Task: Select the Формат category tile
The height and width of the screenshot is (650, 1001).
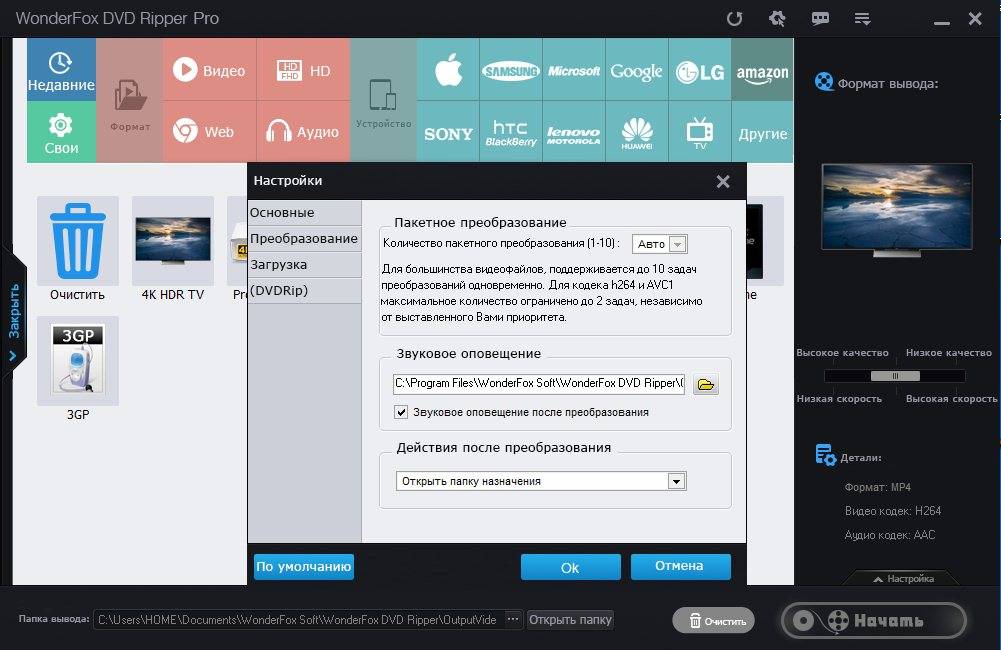Action: click(130, 100)
